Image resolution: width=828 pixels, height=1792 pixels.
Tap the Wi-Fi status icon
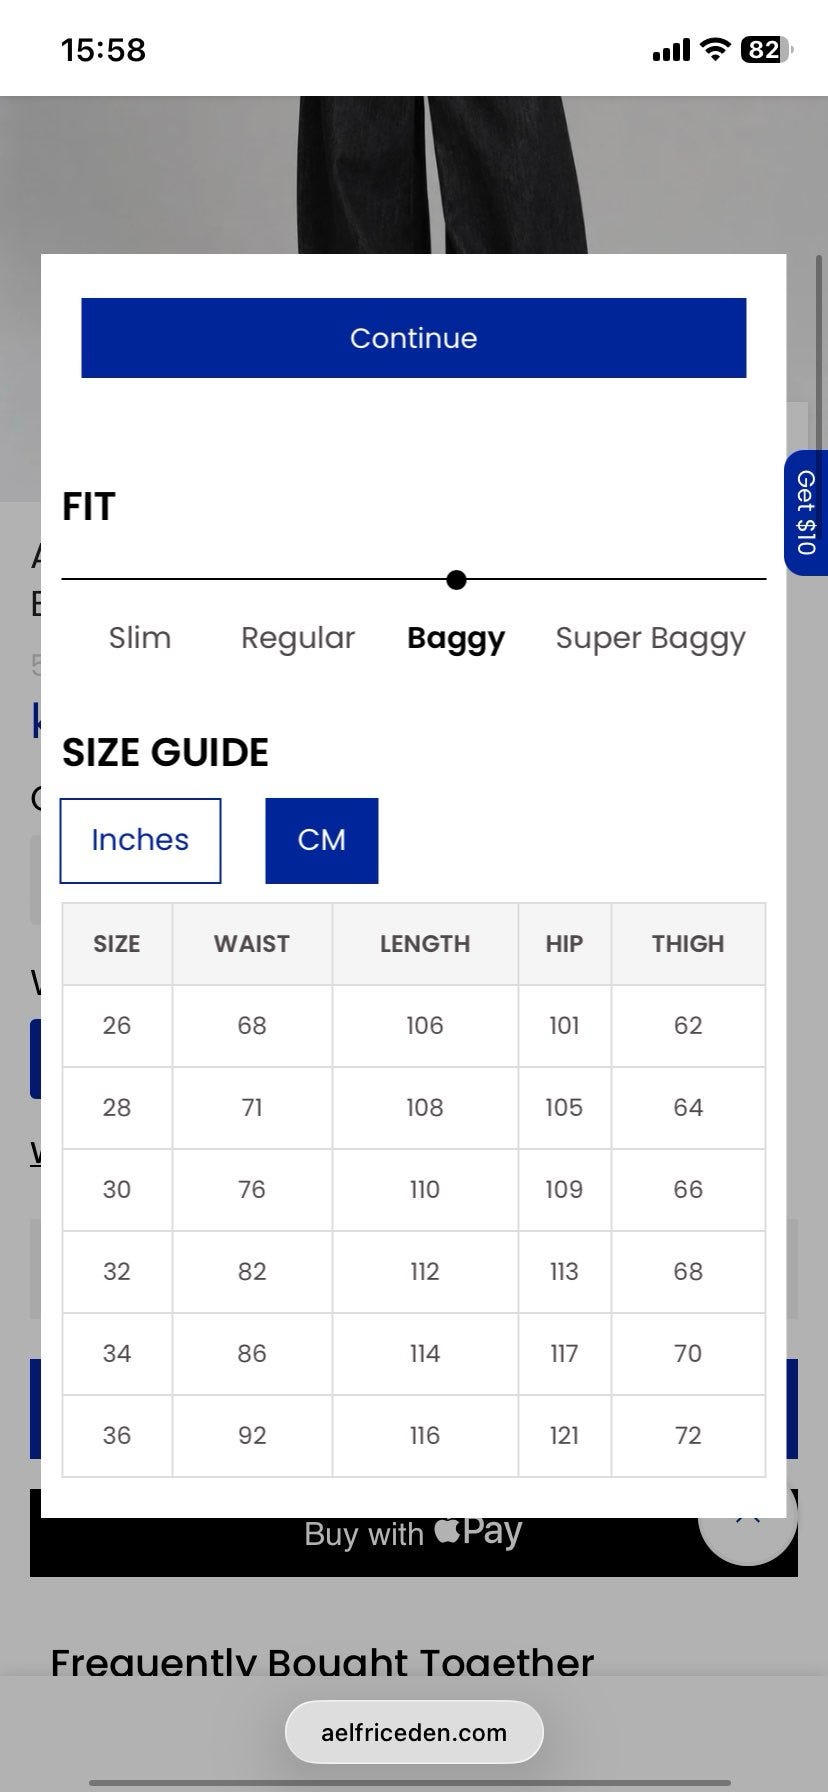(x=715, y=49)
